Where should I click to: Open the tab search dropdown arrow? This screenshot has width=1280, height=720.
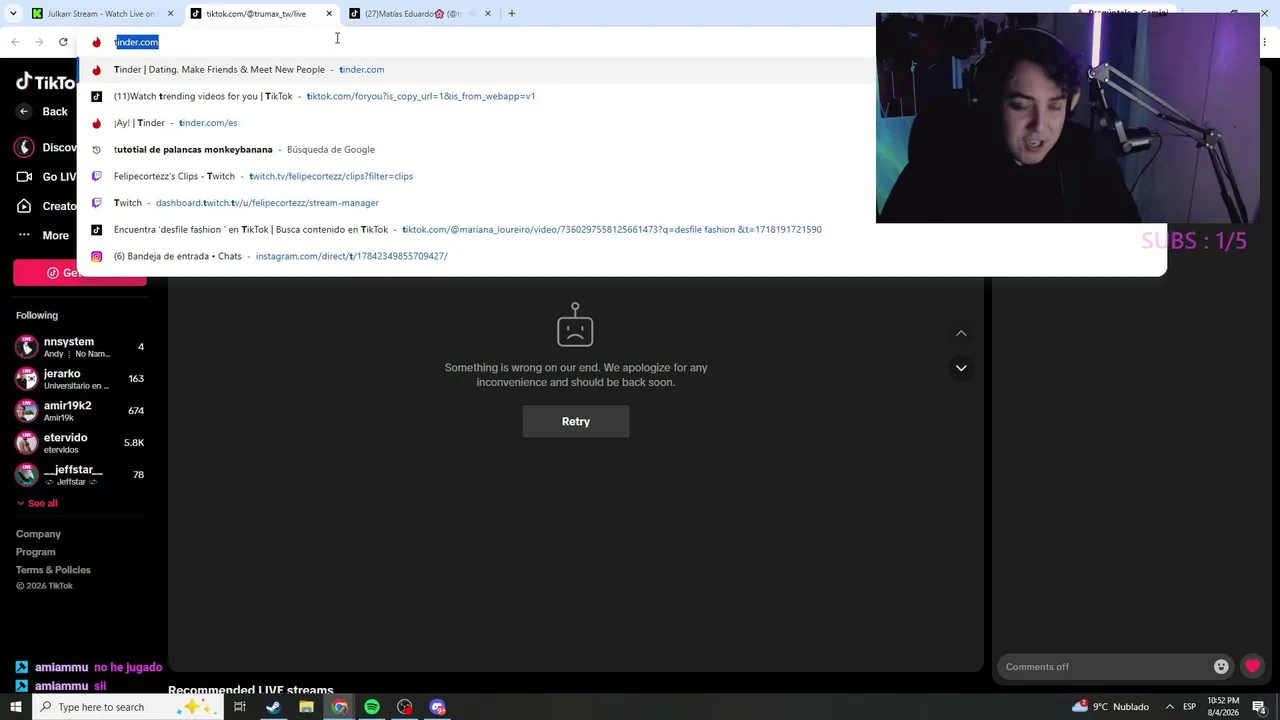click(x=13, y=14)
